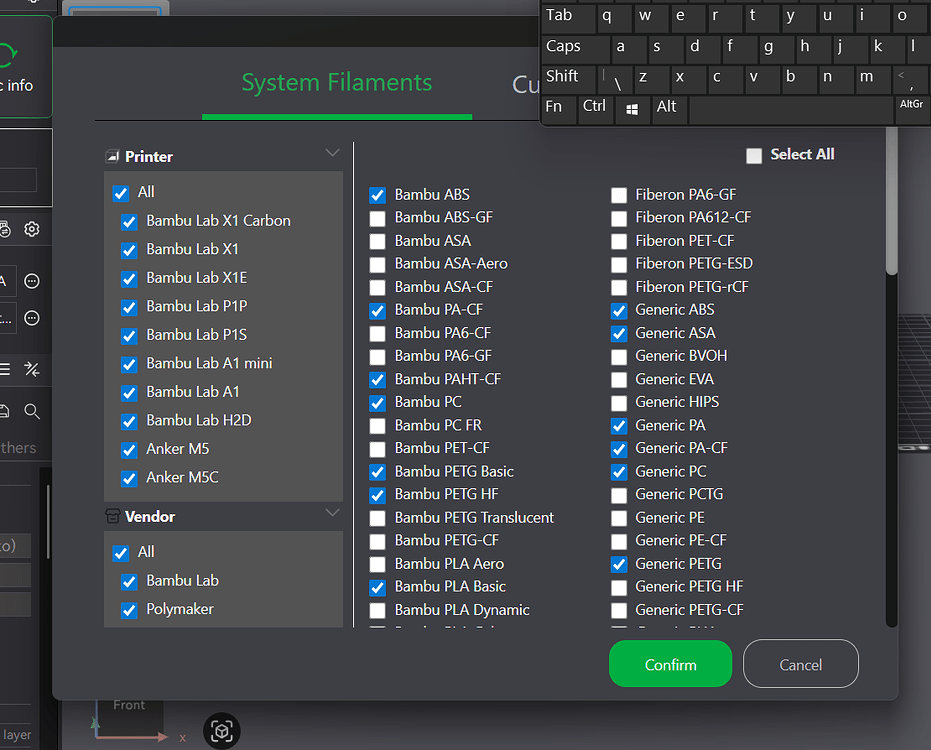Uncheck Bambu ABS filament

(x=377, y=195)
